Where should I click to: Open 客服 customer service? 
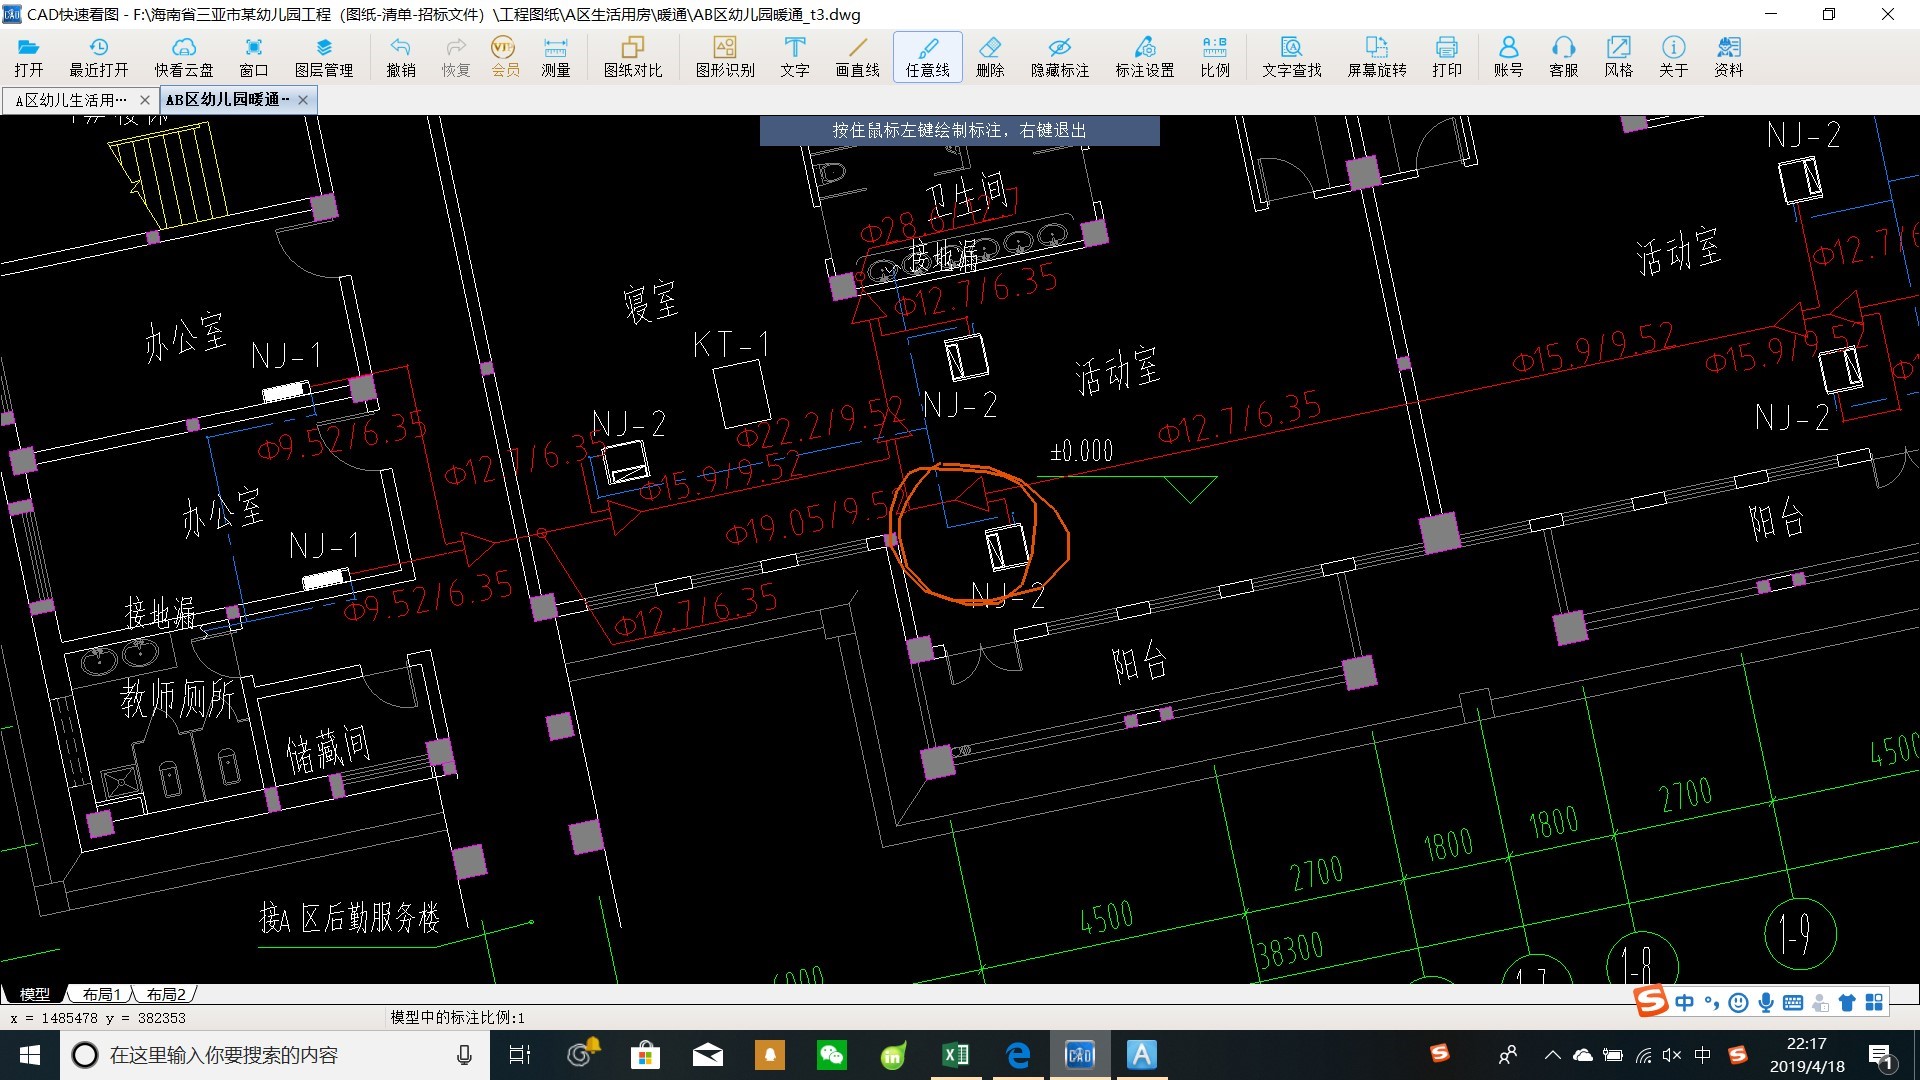pyautogui.click(x=1563, y=57)
